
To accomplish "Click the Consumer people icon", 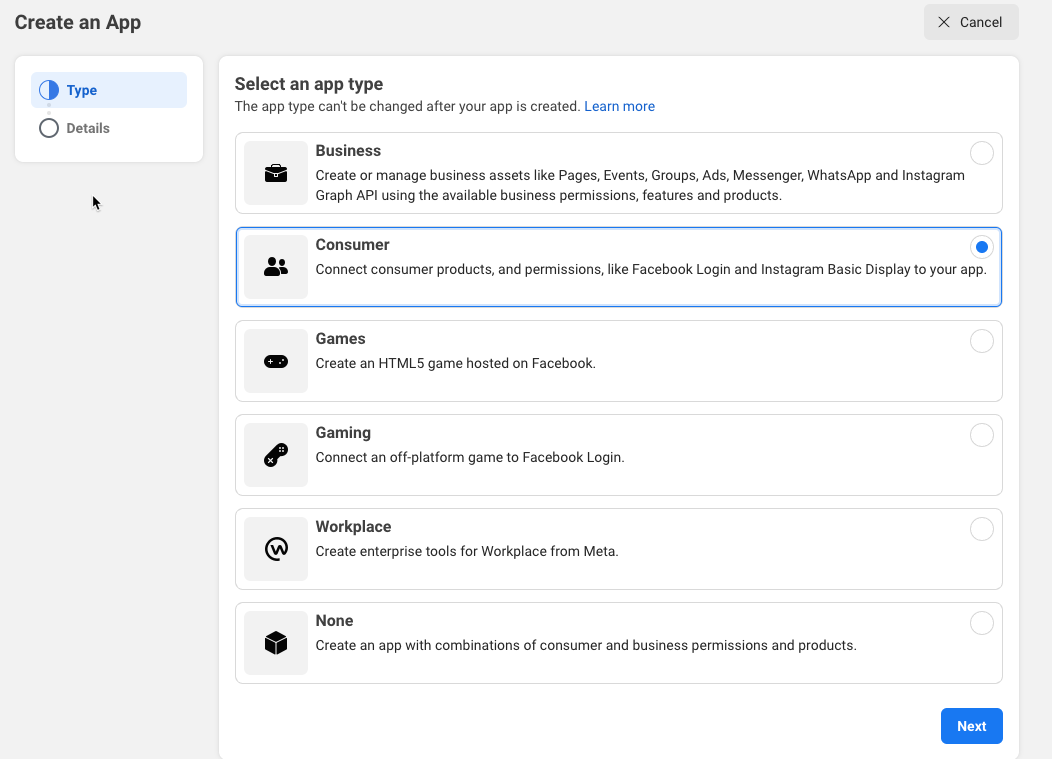I will (276, 267).
